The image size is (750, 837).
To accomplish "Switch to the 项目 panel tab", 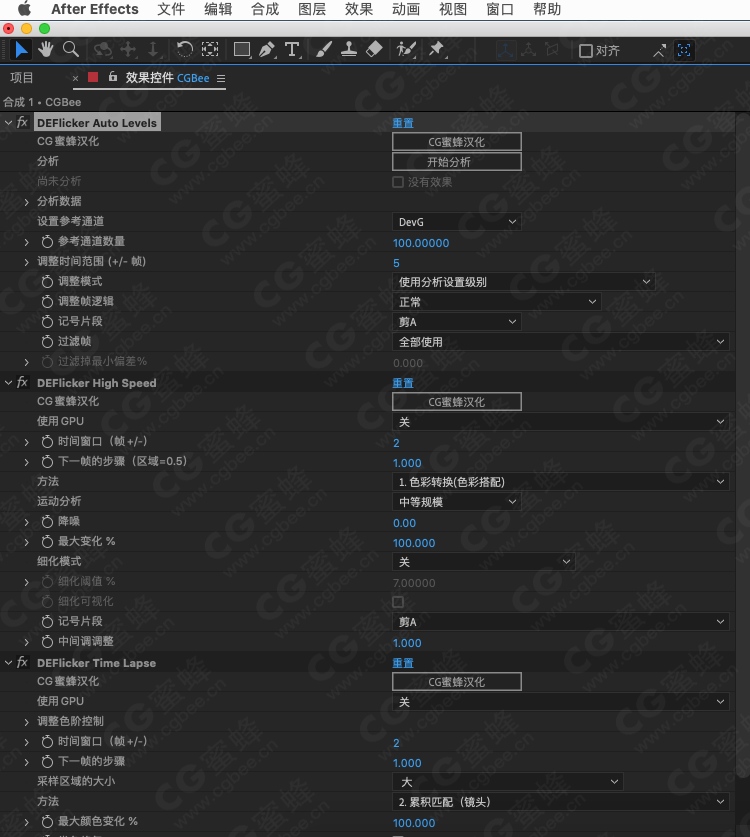I will pos(22,78).
